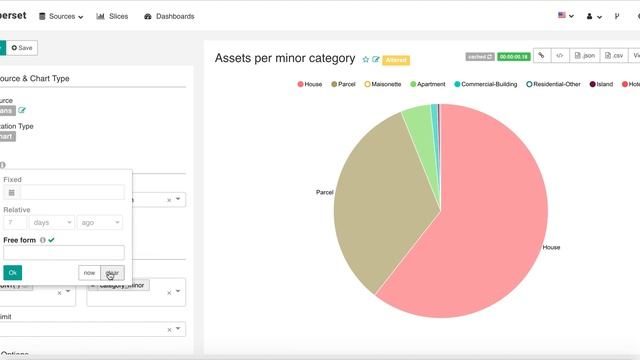The image size is (640, 360).
Task: Clear the field right of the popover
Action: (169, 200)
